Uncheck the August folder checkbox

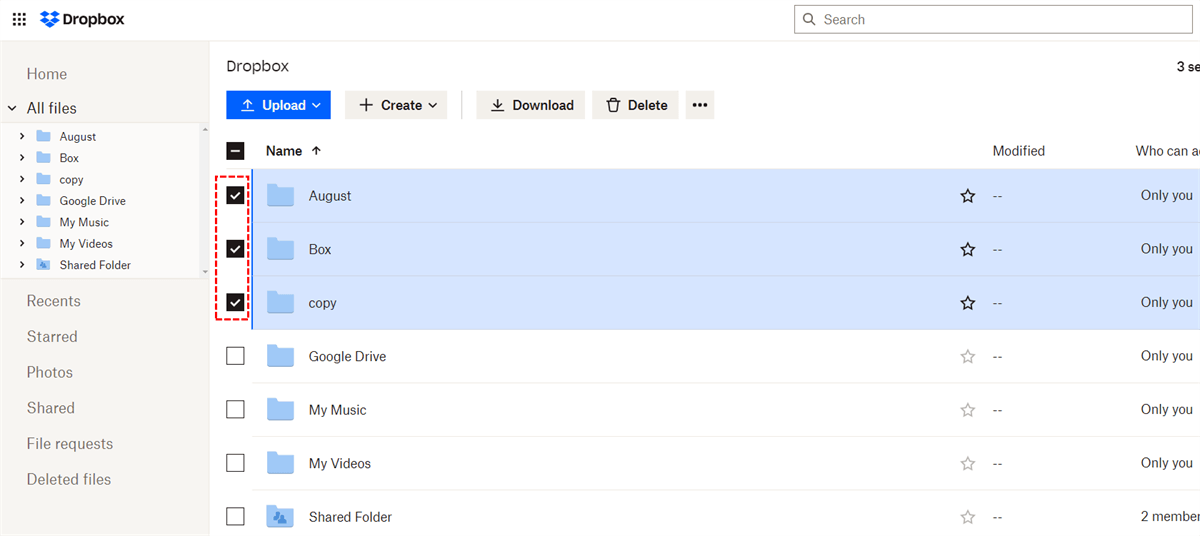[x=235, y=196]
